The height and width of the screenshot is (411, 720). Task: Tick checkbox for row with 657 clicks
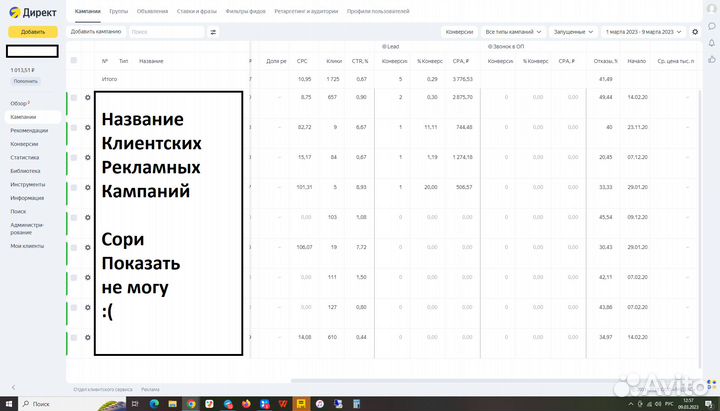coord(74,97)
